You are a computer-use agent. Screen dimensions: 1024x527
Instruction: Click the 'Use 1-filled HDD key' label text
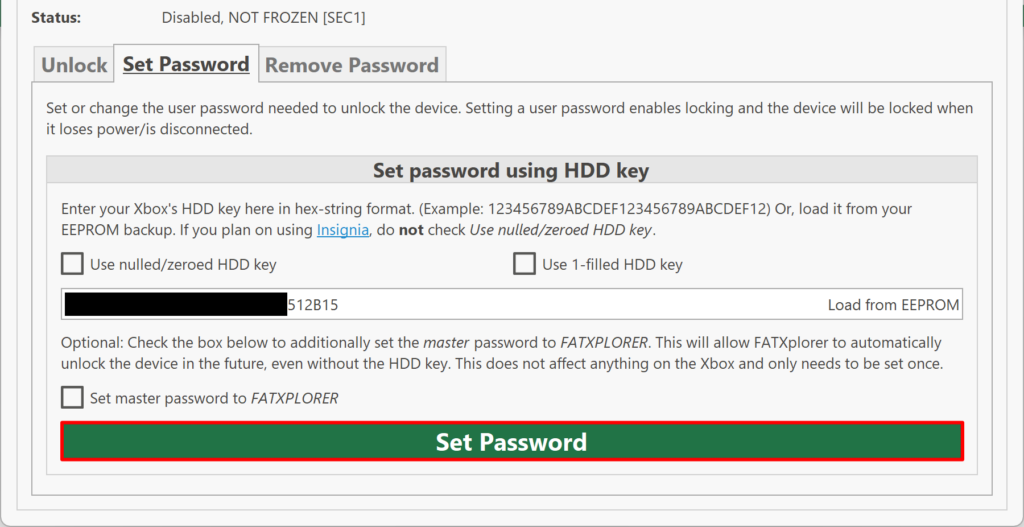point(613,265)
